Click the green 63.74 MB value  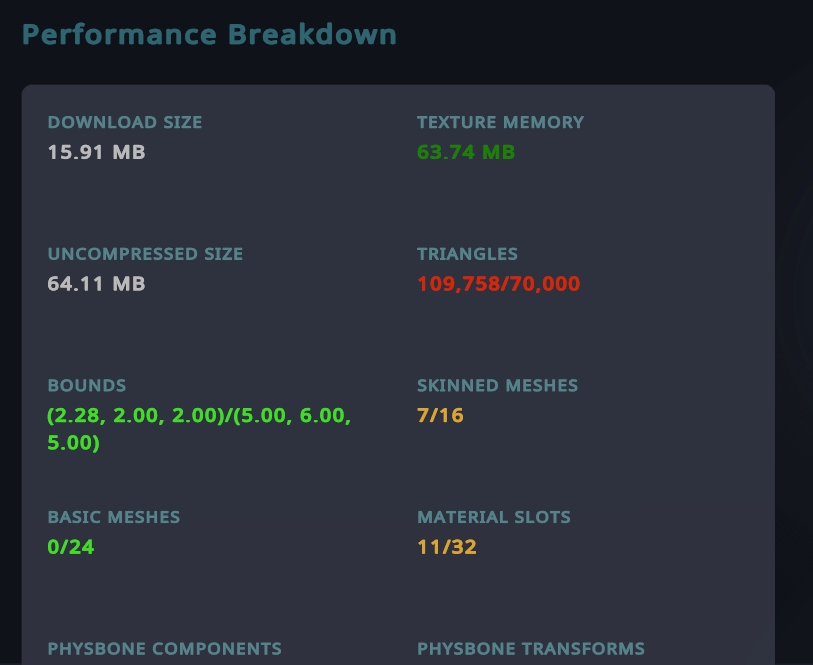(466, 153)
